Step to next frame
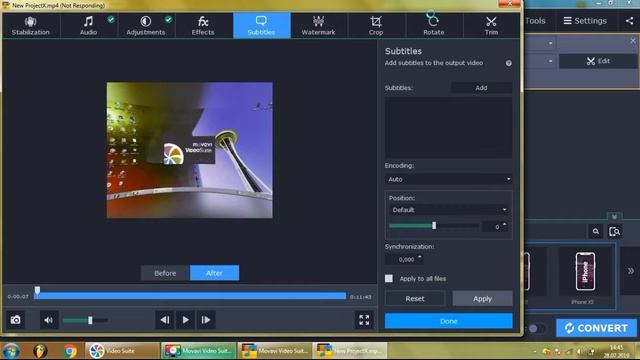Screen dimensions: 640x360 tap(205, 320)
